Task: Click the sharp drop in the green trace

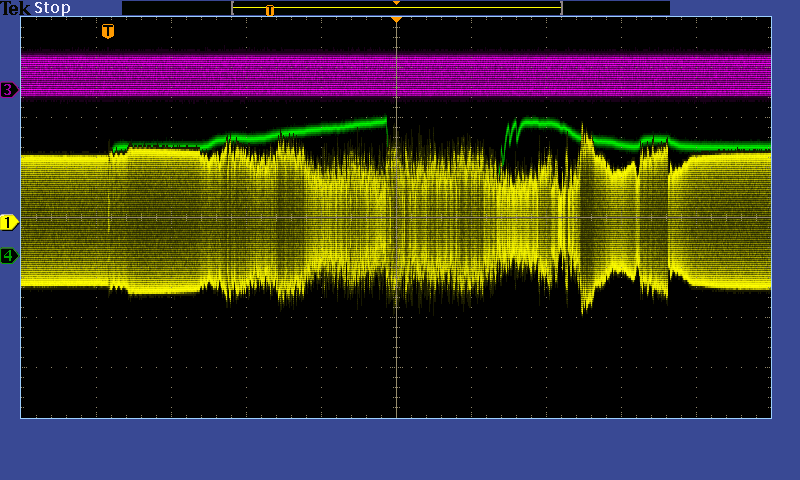Action: pyautogui.click(x=388, y=135)
